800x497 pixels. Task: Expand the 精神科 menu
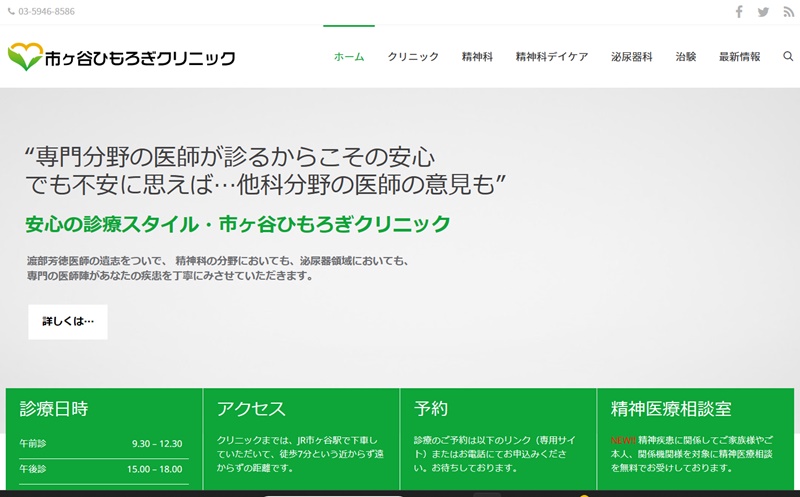tap(477, 57)
